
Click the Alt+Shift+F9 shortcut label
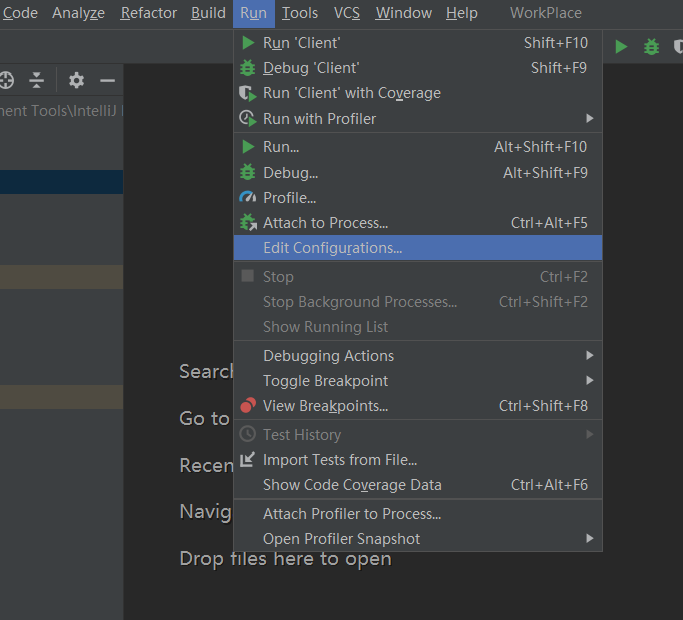(545, 173)
